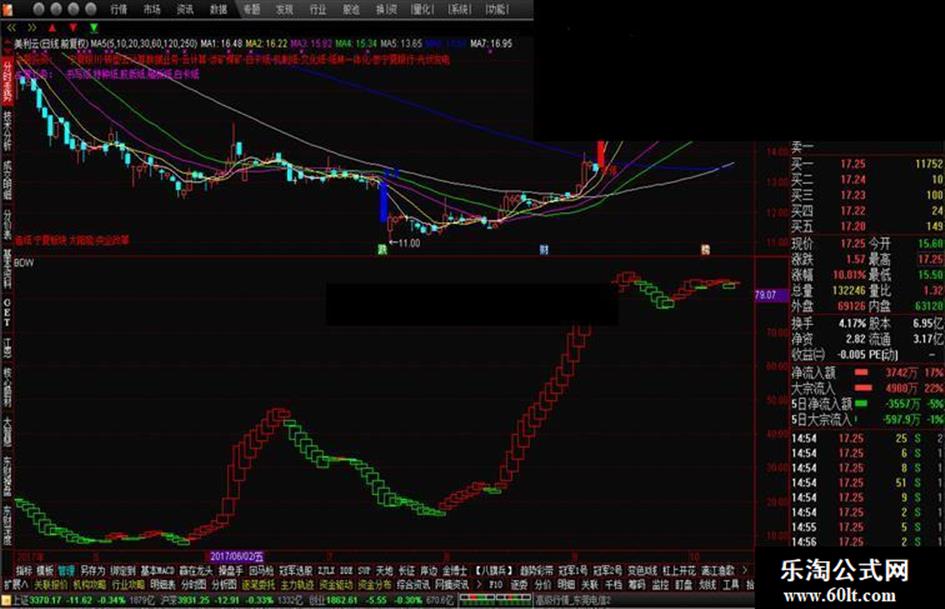This screenshot has height=609, width=945.
Task: Click the first gray round button in title bar
Action: tap(39, 8)
